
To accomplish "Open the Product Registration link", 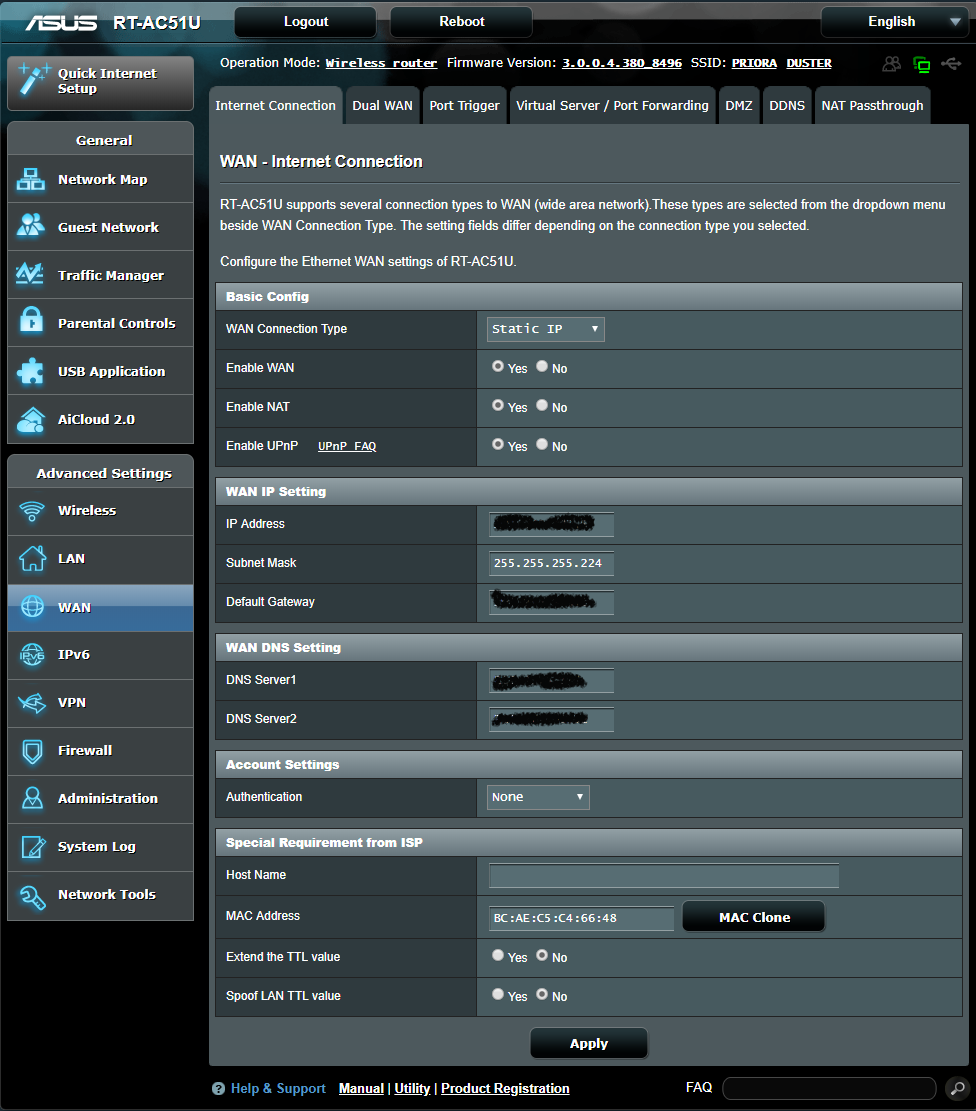I will click(x=505, y=1088).
